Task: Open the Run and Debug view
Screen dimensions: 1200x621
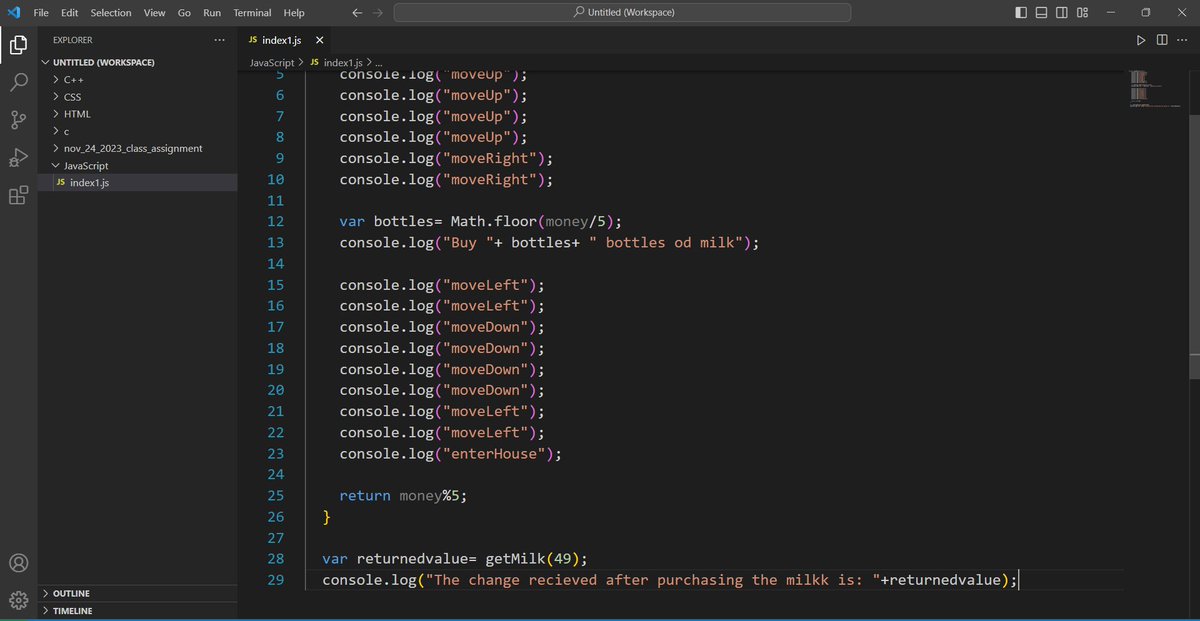Action: tap(18, 158)
